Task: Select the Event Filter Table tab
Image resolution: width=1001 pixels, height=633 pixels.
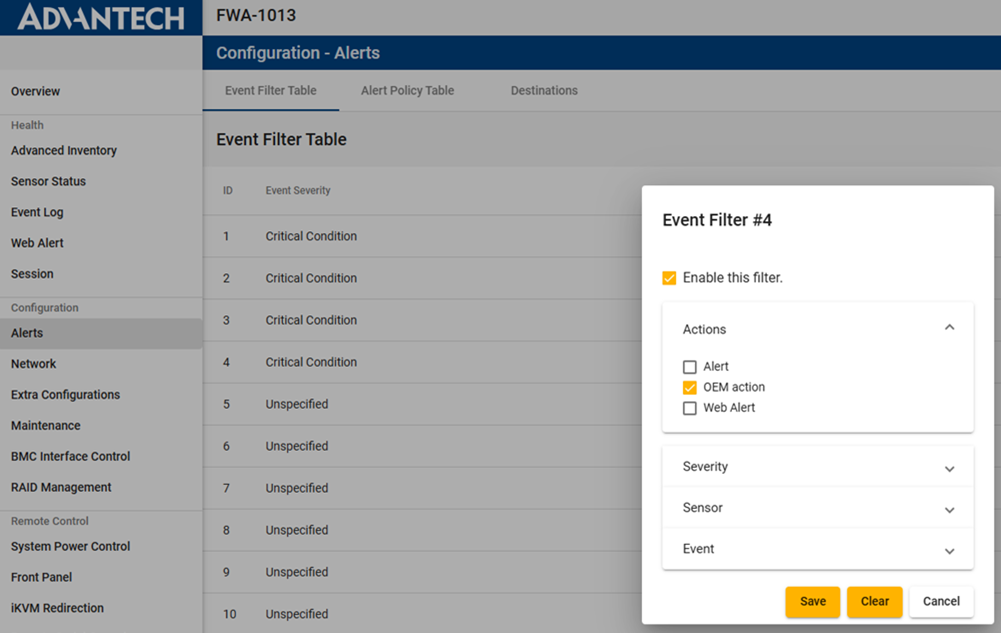Action: point(270,91)
